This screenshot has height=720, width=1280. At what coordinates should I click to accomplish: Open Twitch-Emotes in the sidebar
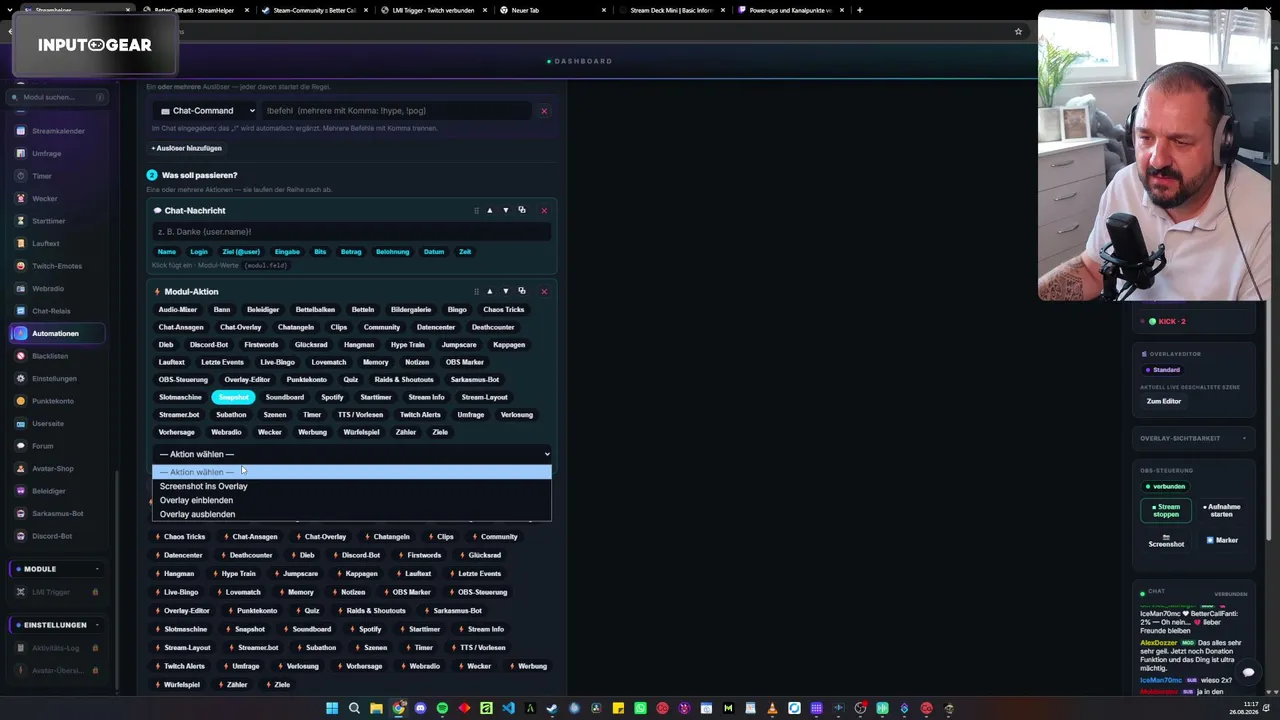pyautogui.click(x=57, y=266)
